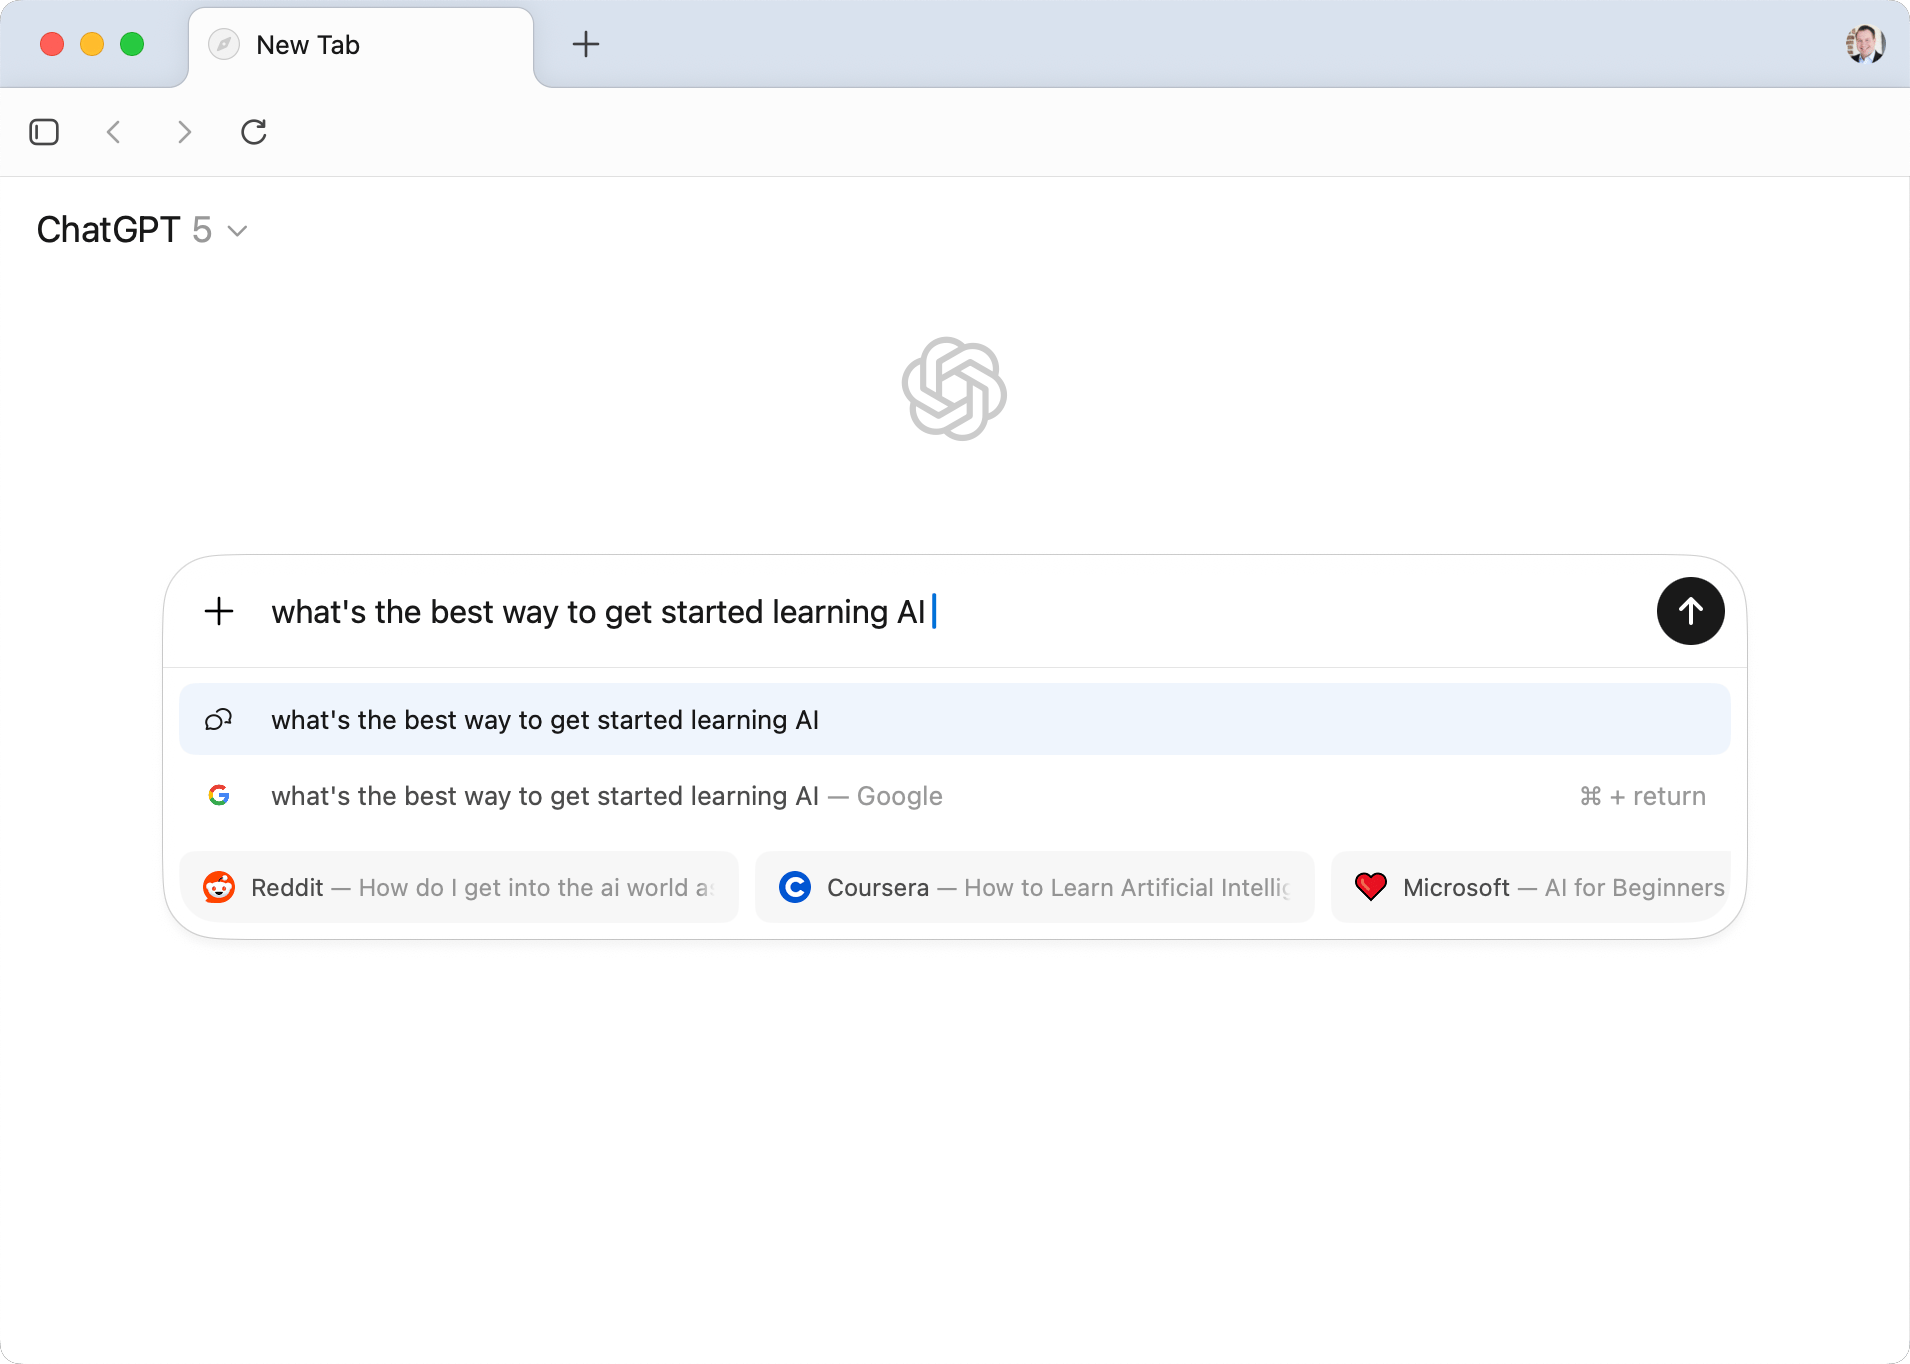Go forward with the right arrow

(x=184, y=132)
